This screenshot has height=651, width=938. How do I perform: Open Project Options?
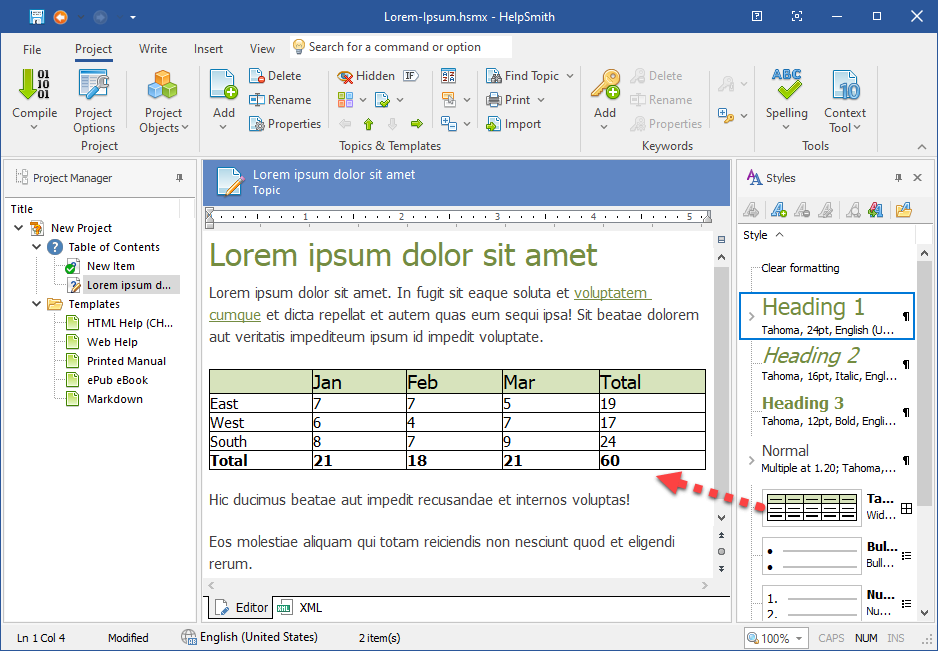(x=94, y=101)
